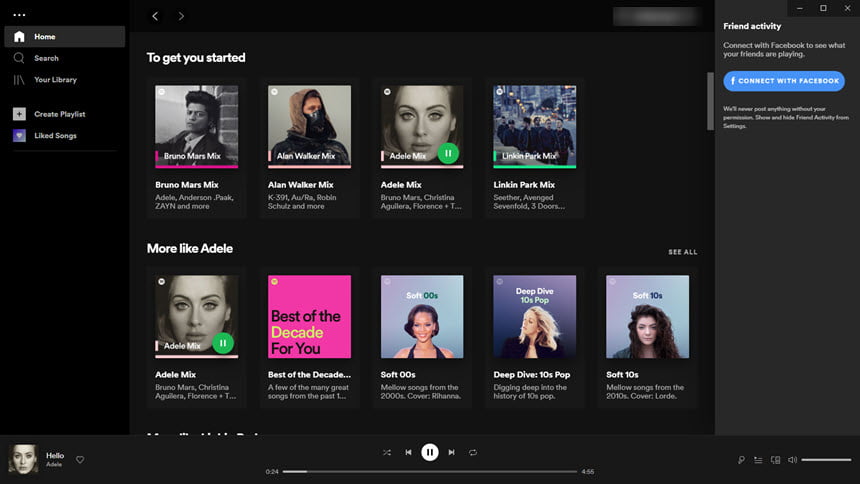Click To get you started heading
This screenshot has height=484, width=860.
point(196,58)
